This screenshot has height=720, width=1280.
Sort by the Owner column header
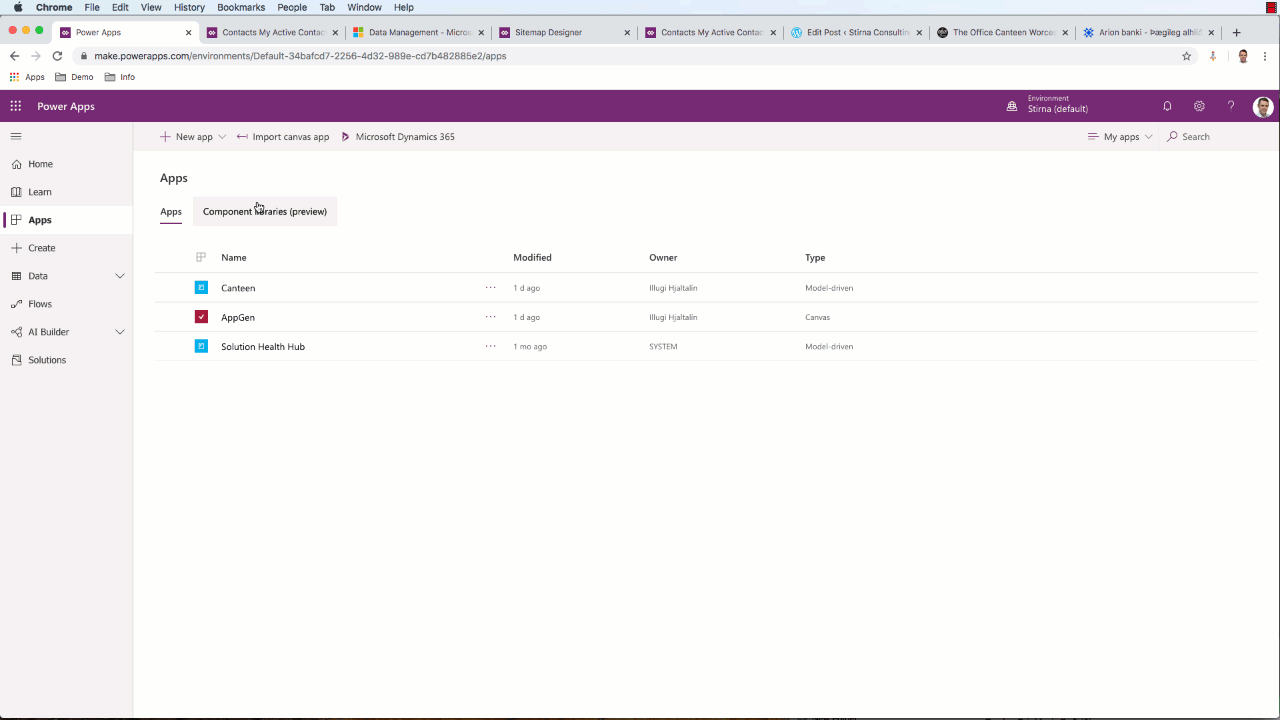[x=663, y=258]
